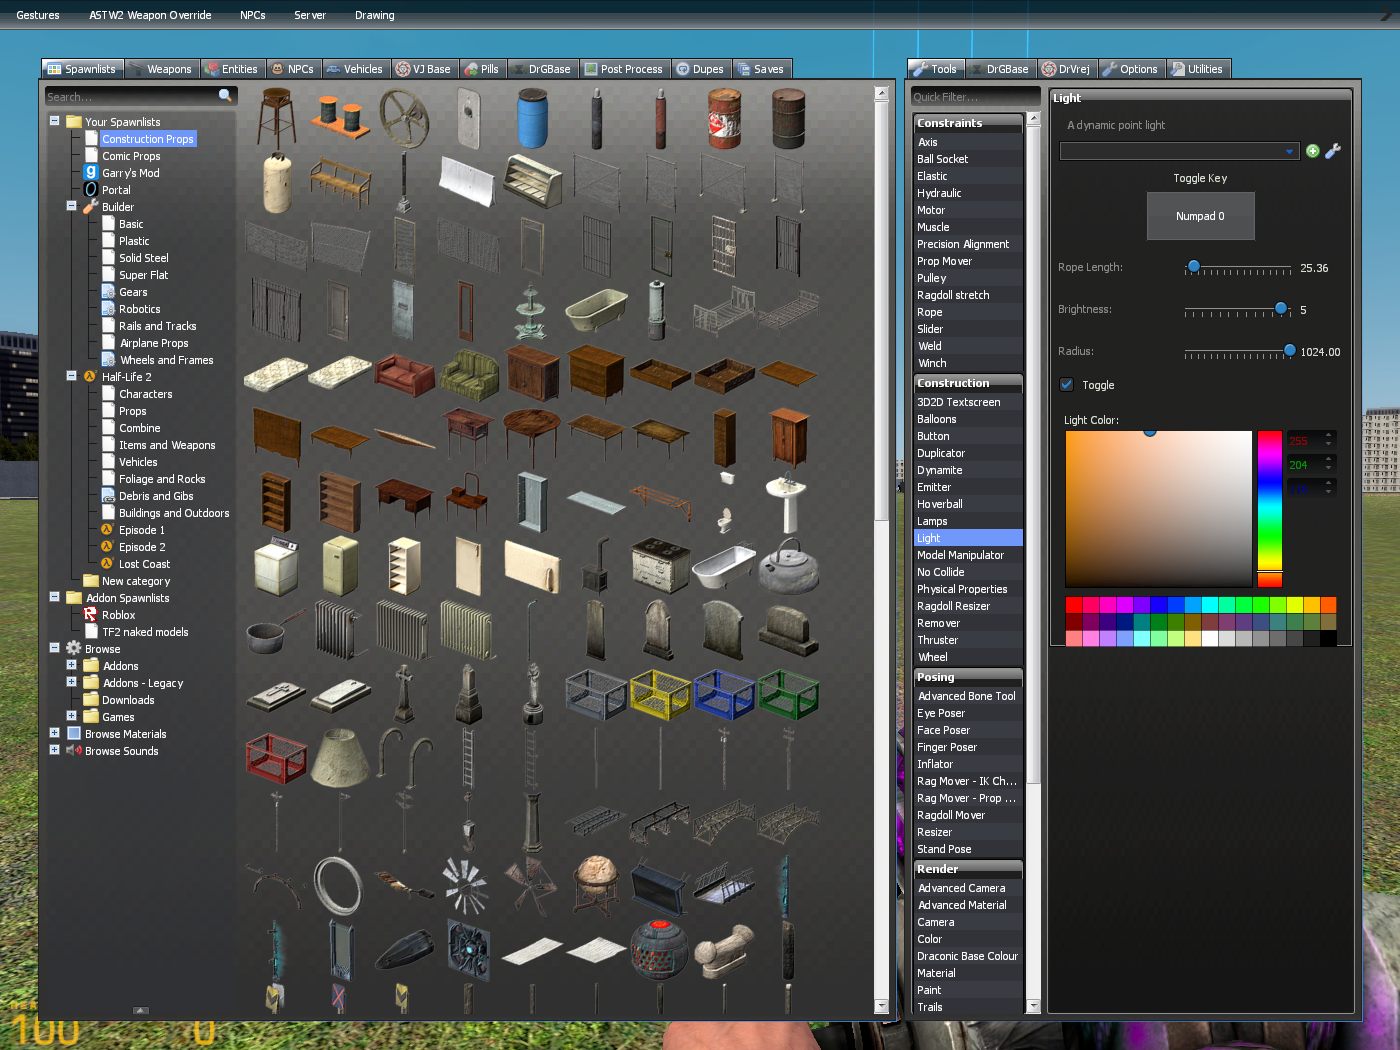Select the Garry's Mod spawnlist icon
Image resolution: width=1400 pixels, height=1050 pixels.
[91, 173]
